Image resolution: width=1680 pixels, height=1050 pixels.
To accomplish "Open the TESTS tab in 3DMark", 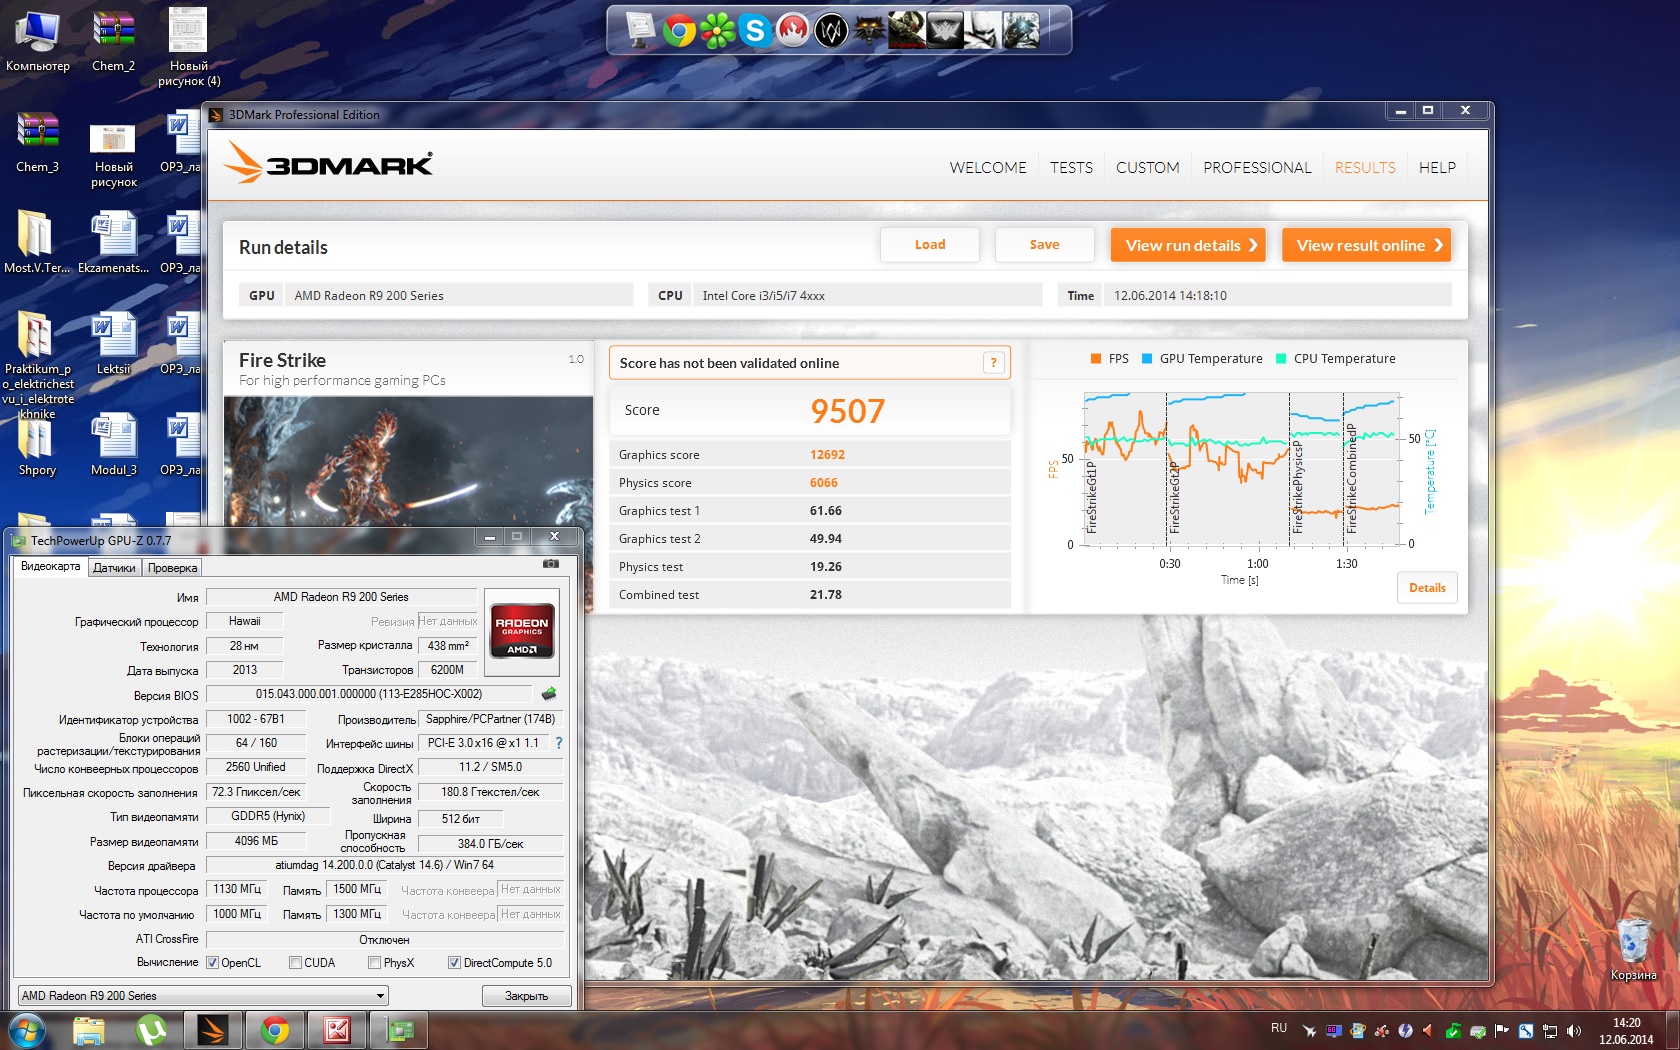I will [x=1071, y=168].
